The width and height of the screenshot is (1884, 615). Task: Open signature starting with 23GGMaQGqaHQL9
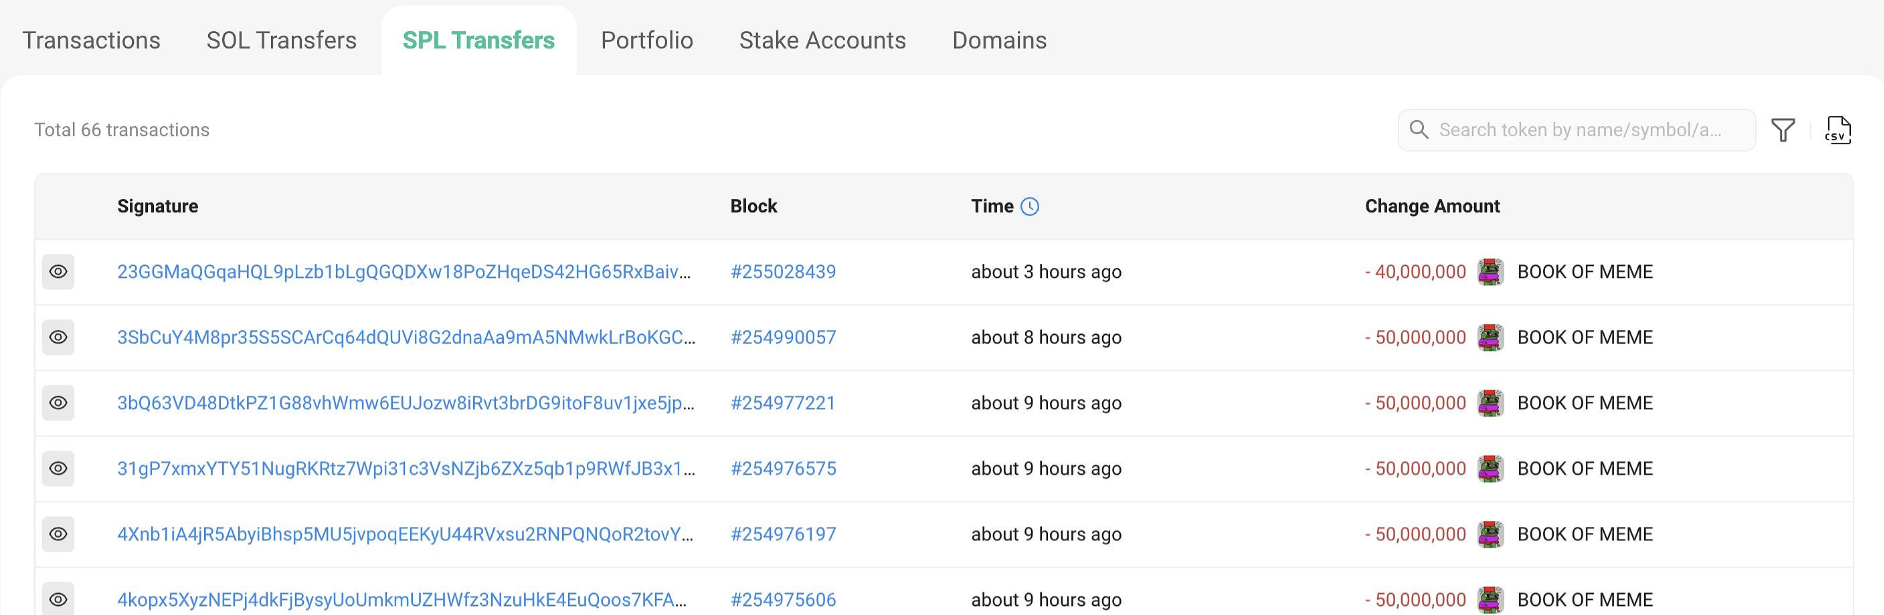coord(403,272)
